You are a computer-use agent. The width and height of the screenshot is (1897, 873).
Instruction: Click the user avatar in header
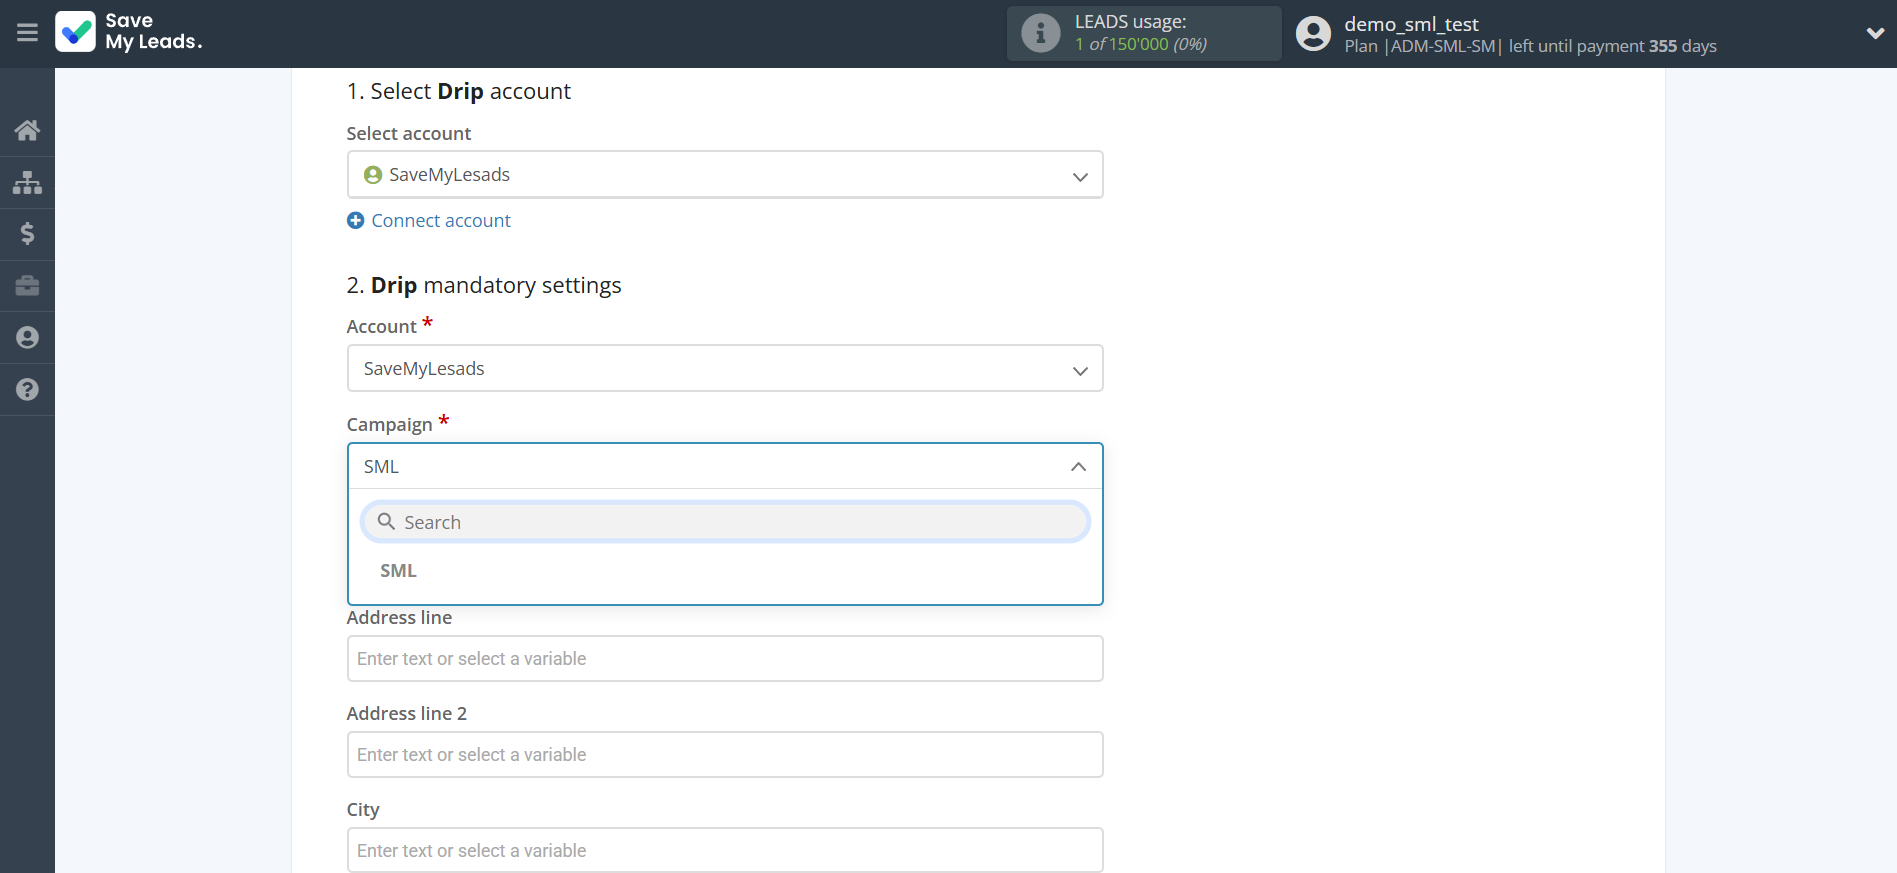[1313, 34]
